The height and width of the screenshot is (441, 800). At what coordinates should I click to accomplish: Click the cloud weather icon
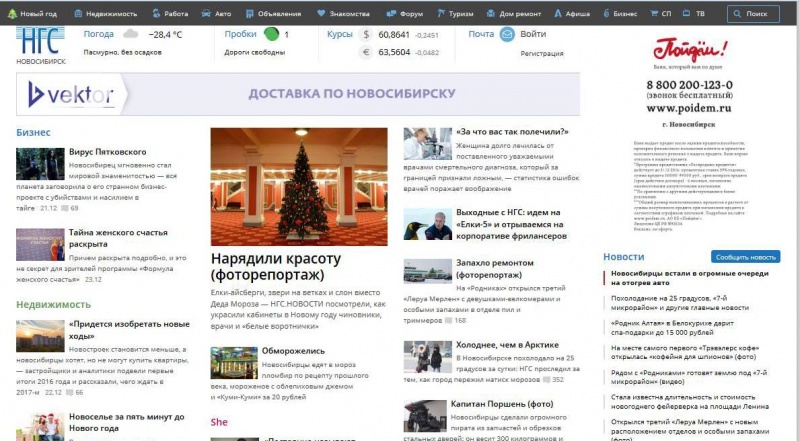[x=130, y=34]
